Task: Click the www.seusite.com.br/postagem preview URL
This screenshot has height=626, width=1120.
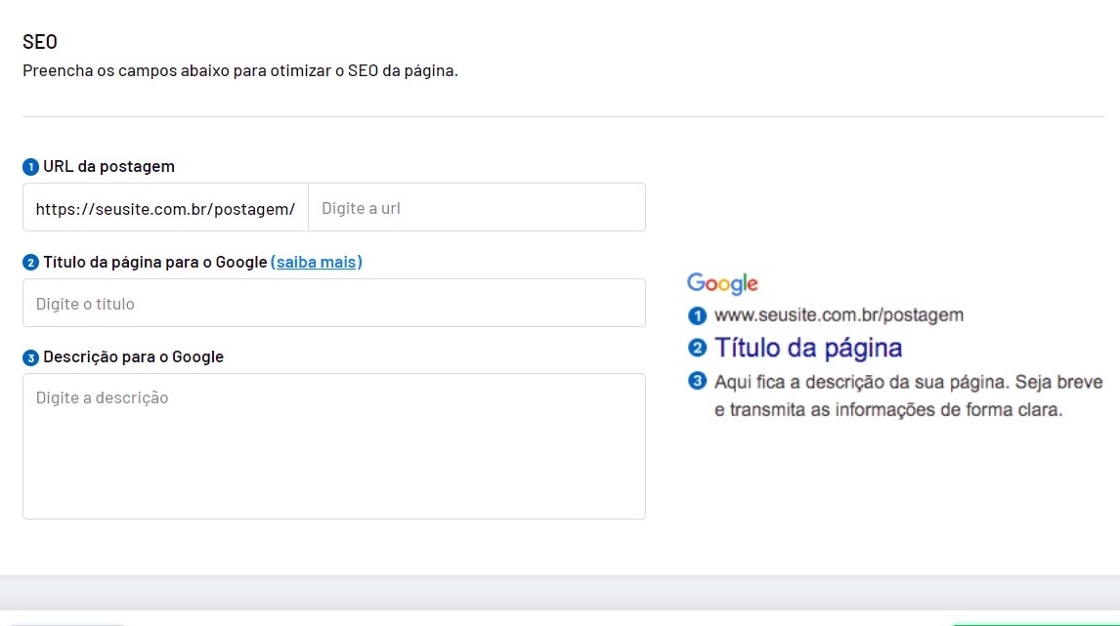Action: (838, 316)
